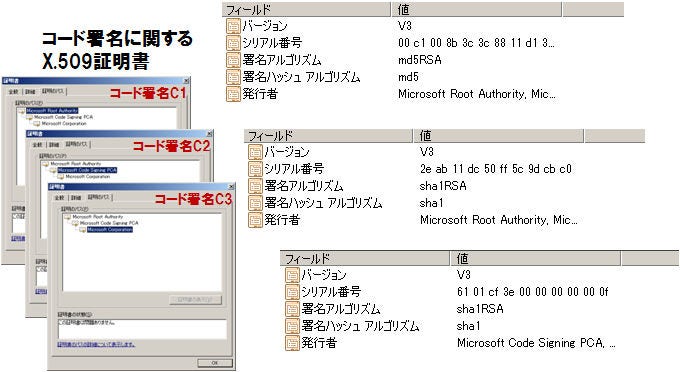Select Microsoft Root Authority text in C3 path tree
680x372 pixels.
(x=98, y=217)
